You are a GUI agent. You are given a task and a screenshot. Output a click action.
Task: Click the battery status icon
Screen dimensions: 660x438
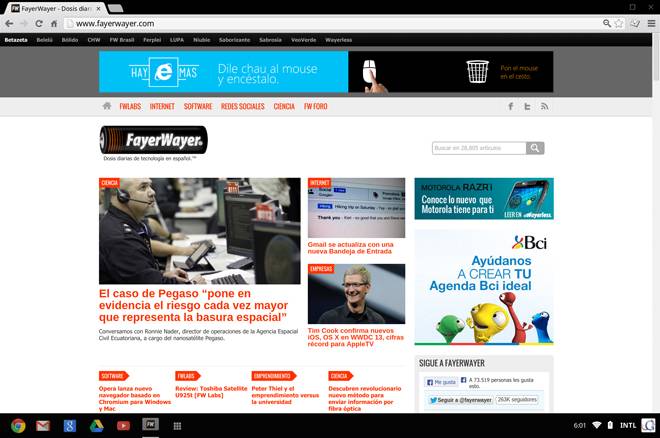click(x=610, y=425)
